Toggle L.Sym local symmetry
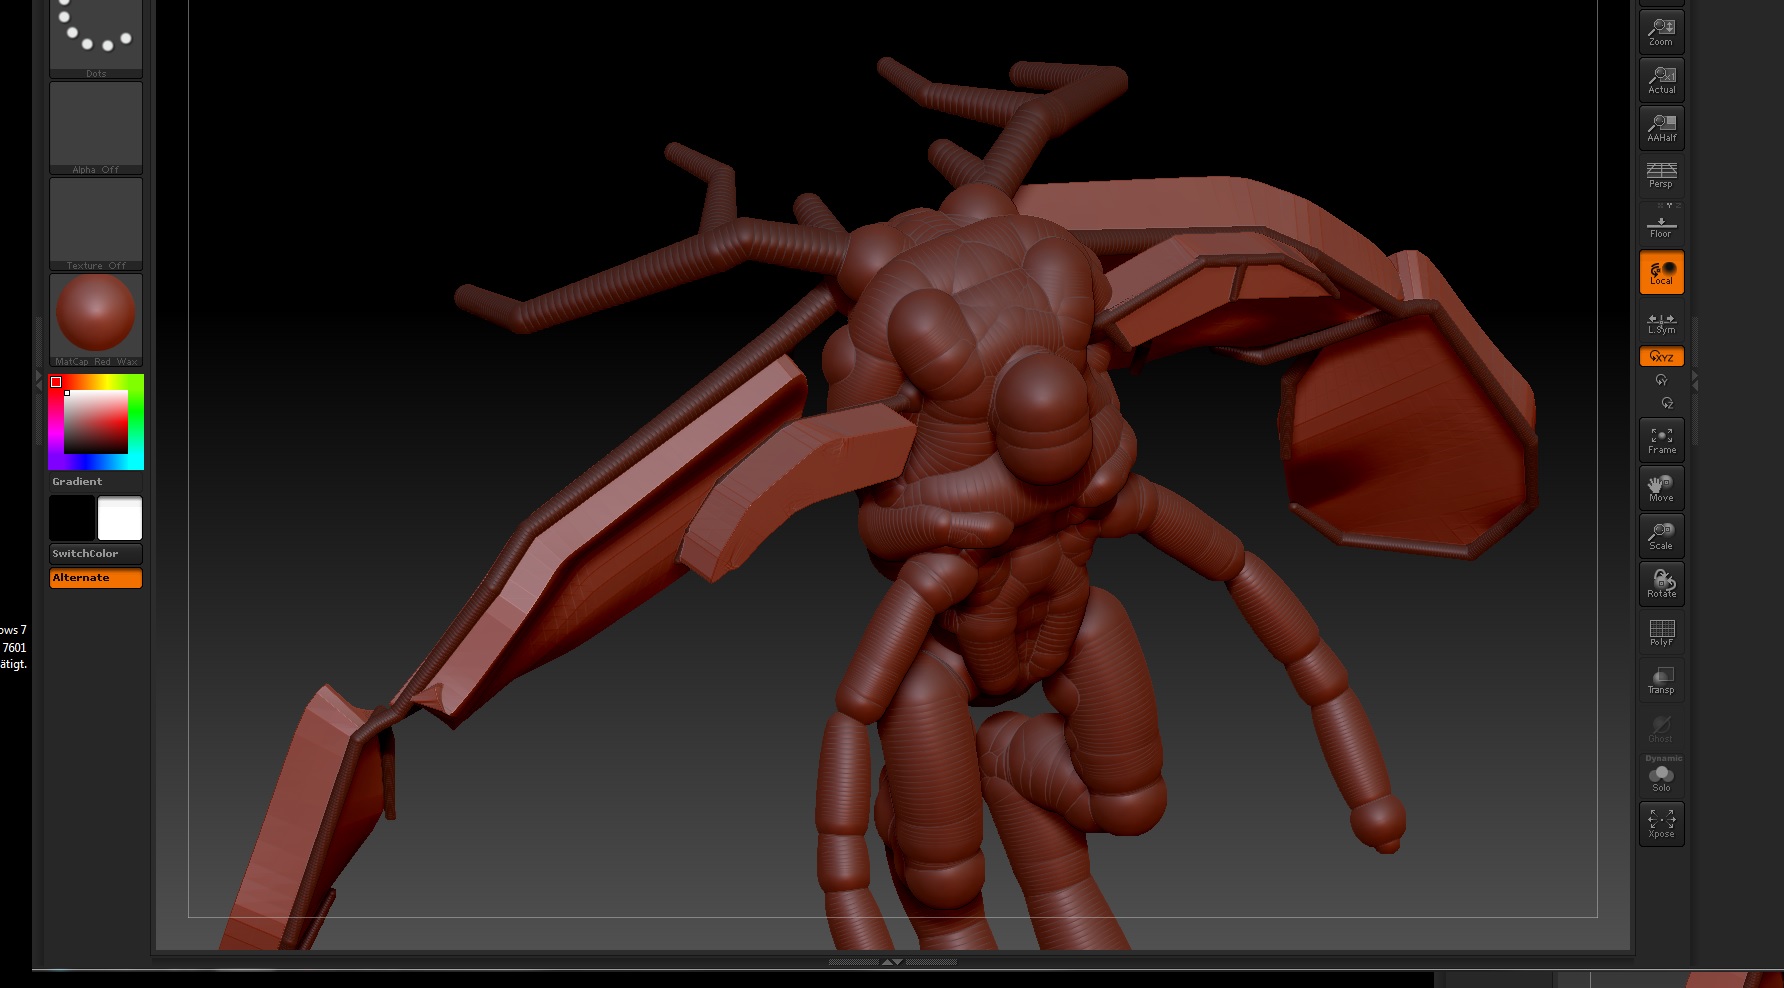This screenshot has width=1784, height=988. (x=1661, y=323)
